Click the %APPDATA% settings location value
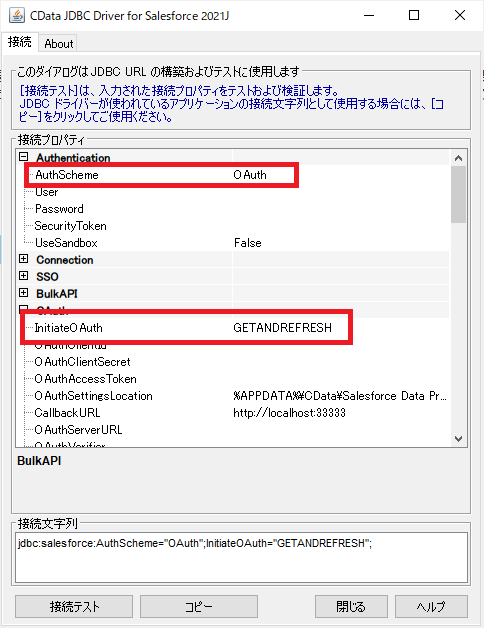The width and height of the screenshot is (484, 628). click(340, 396)
